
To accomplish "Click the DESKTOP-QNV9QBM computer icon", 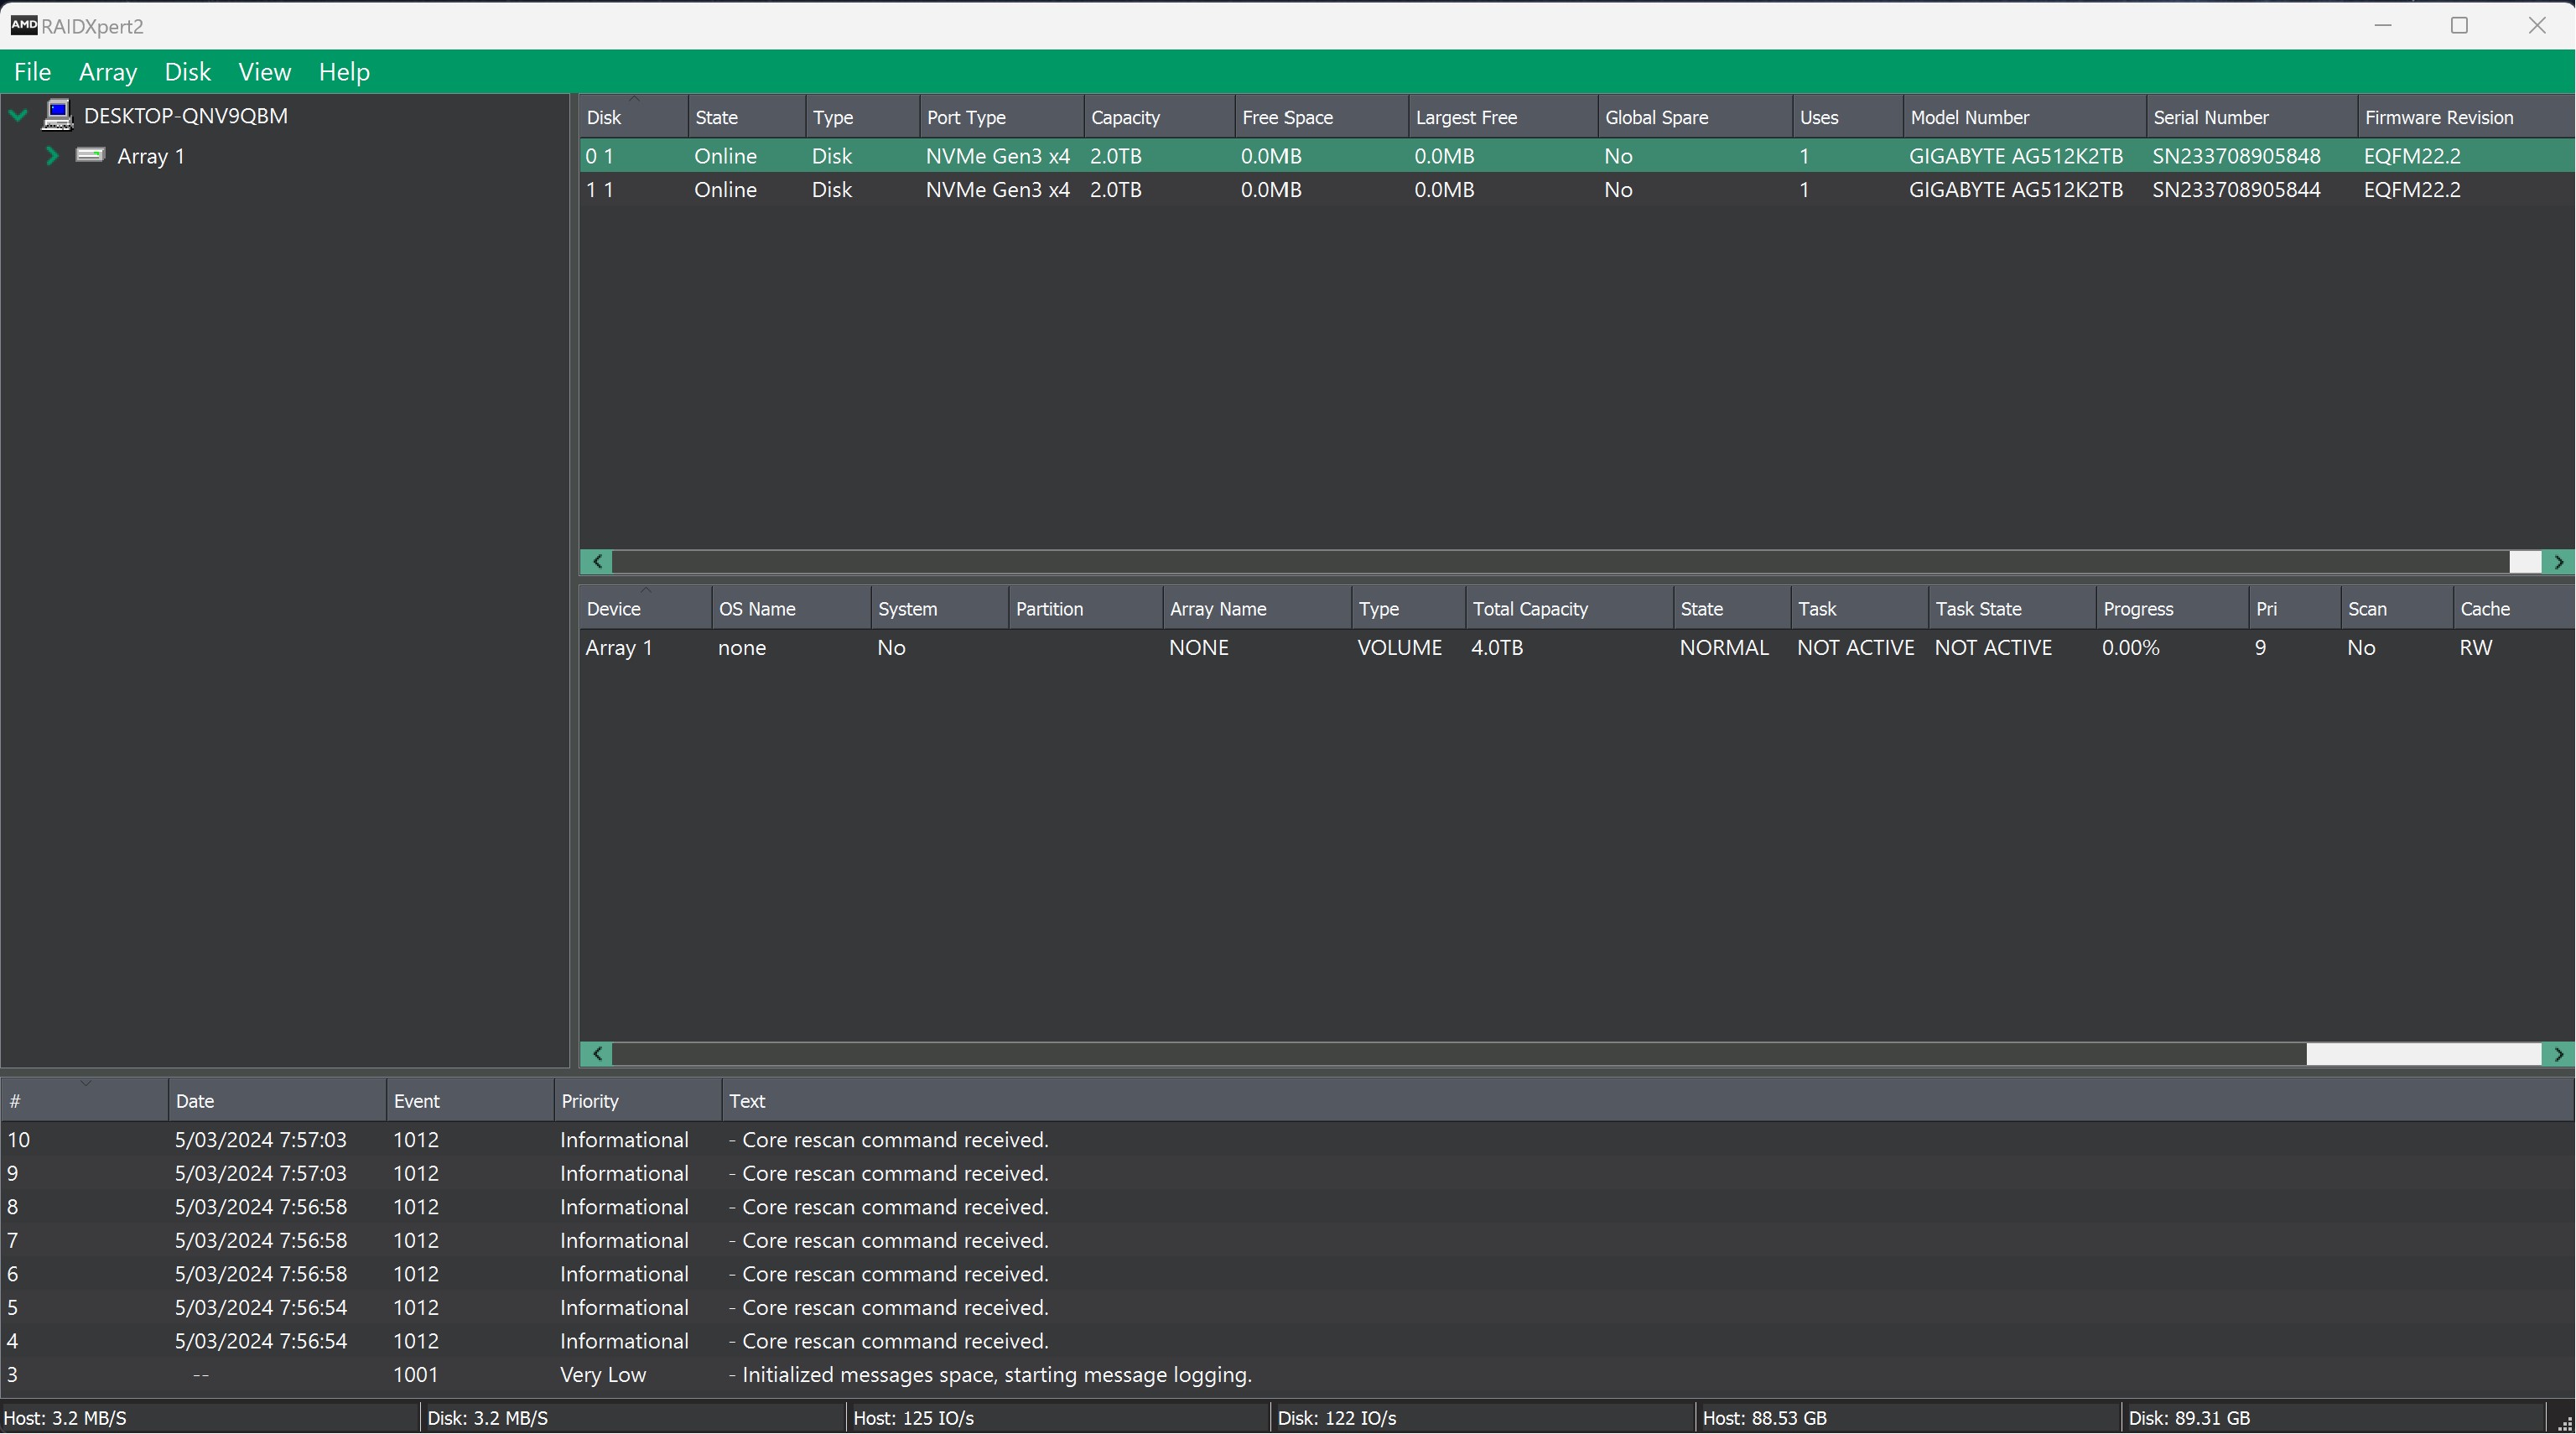I will click(x=57, y=116).
